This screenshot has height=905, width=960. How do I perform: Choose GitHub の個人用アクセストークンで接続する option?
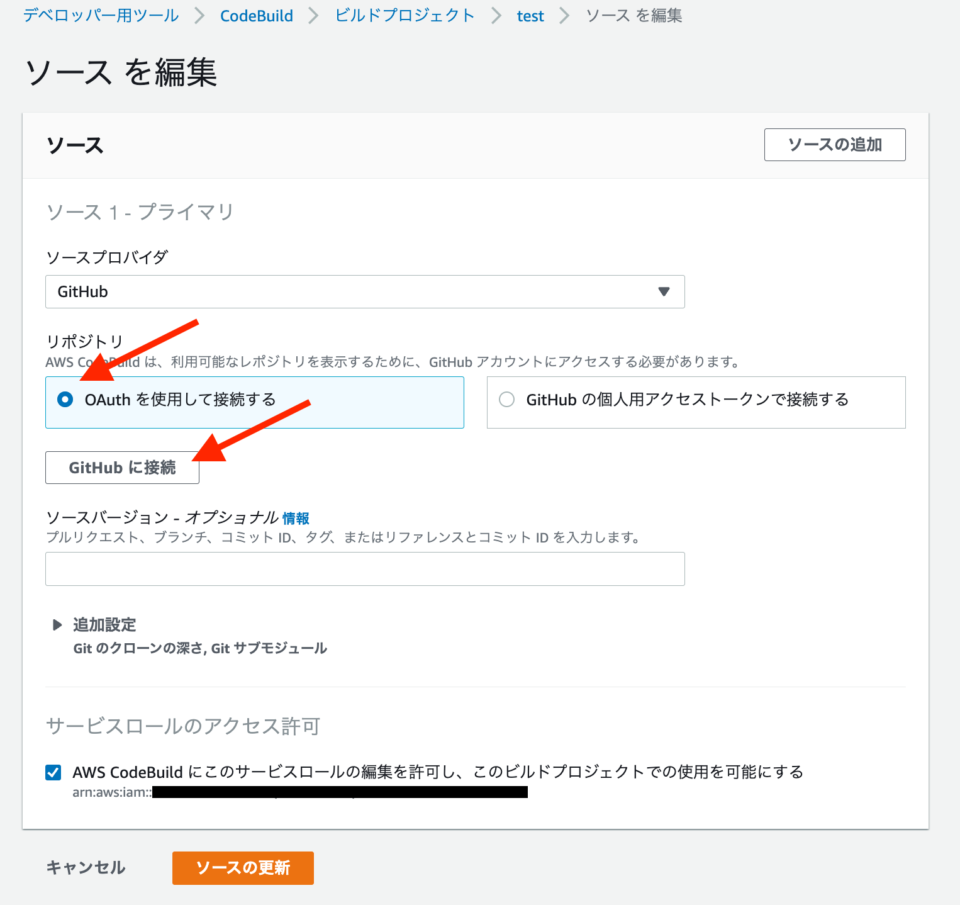pos(506,401)
